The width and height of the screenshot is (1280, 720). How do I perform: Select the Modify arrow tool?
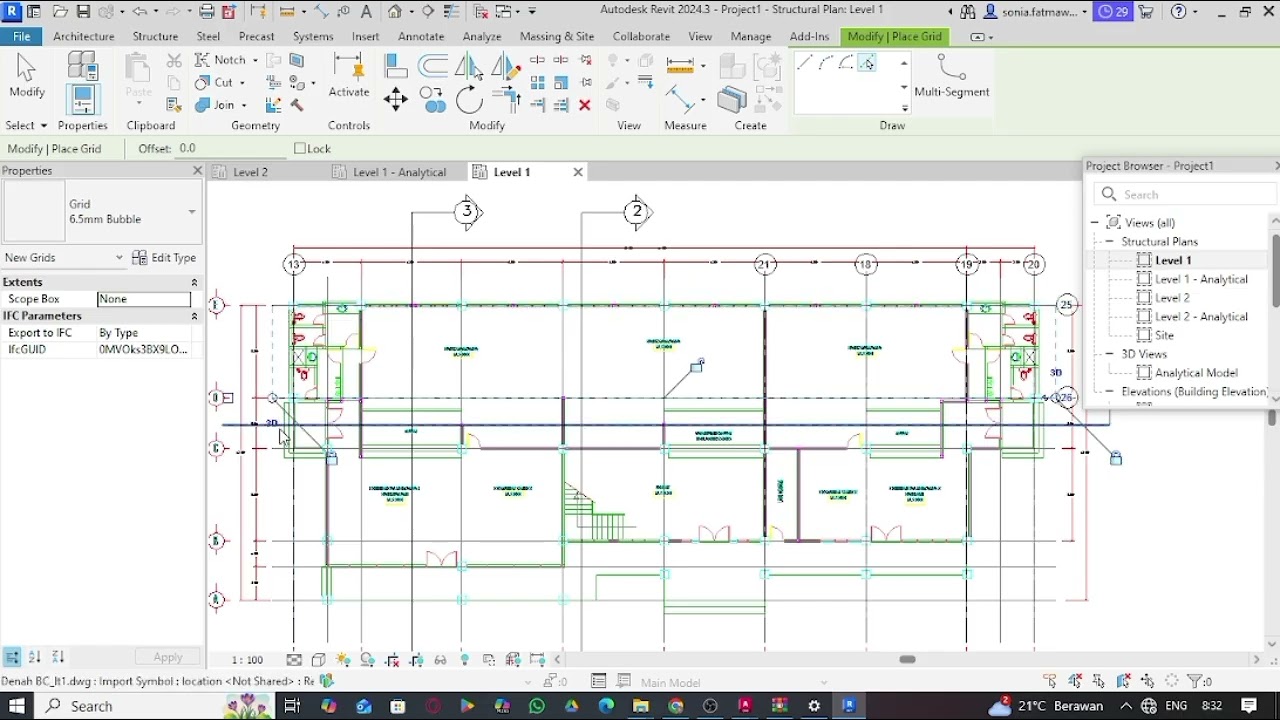26,77
